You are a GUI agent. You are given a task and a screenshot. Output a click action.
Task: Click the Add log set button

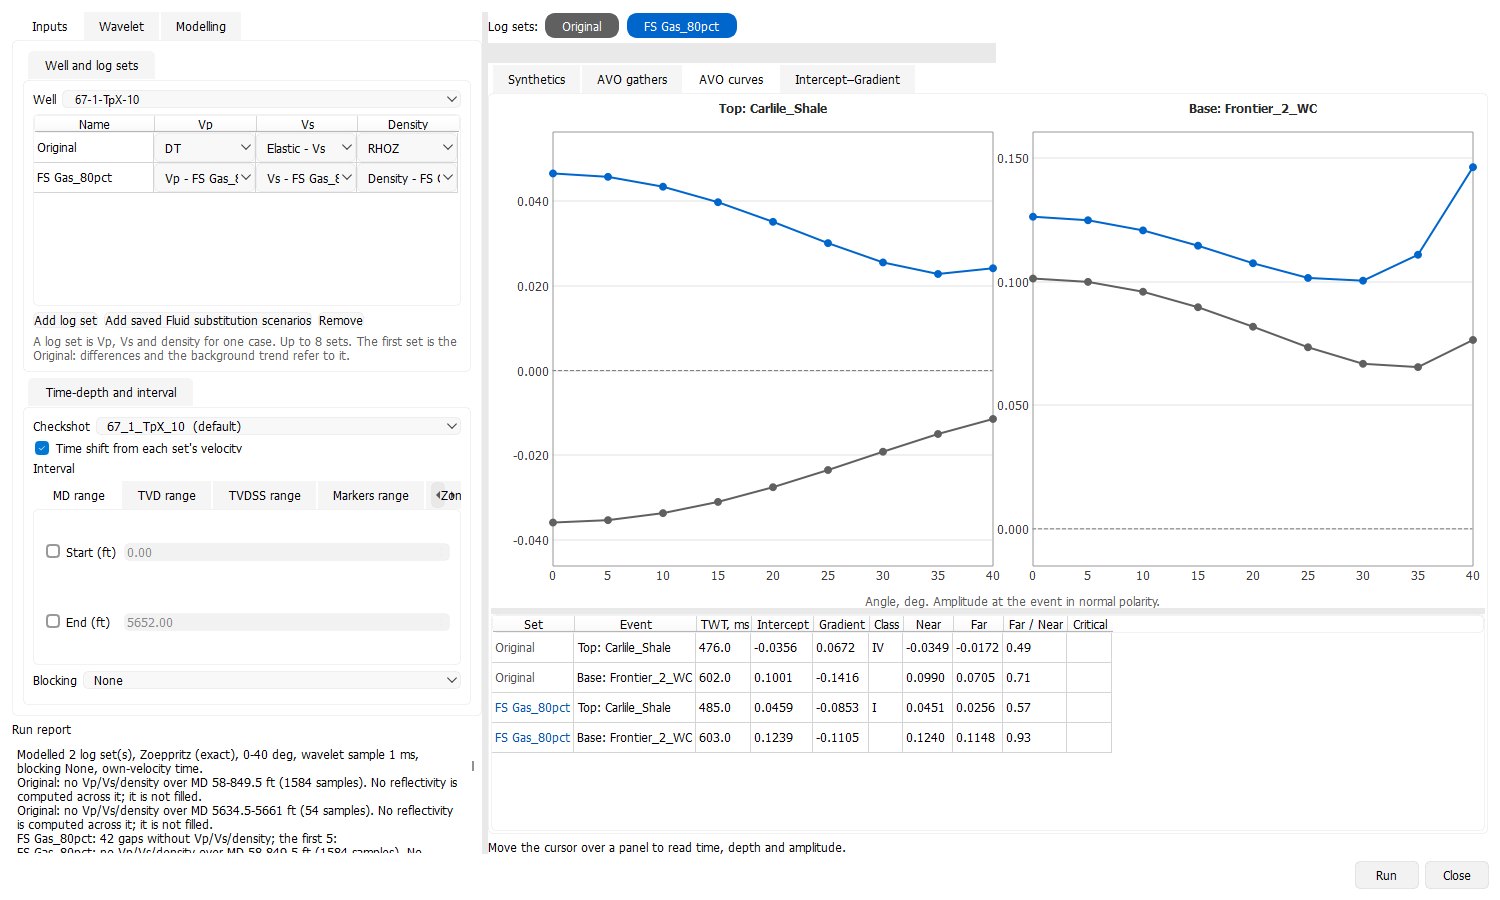pyautogui.click(x=66, y=321)
